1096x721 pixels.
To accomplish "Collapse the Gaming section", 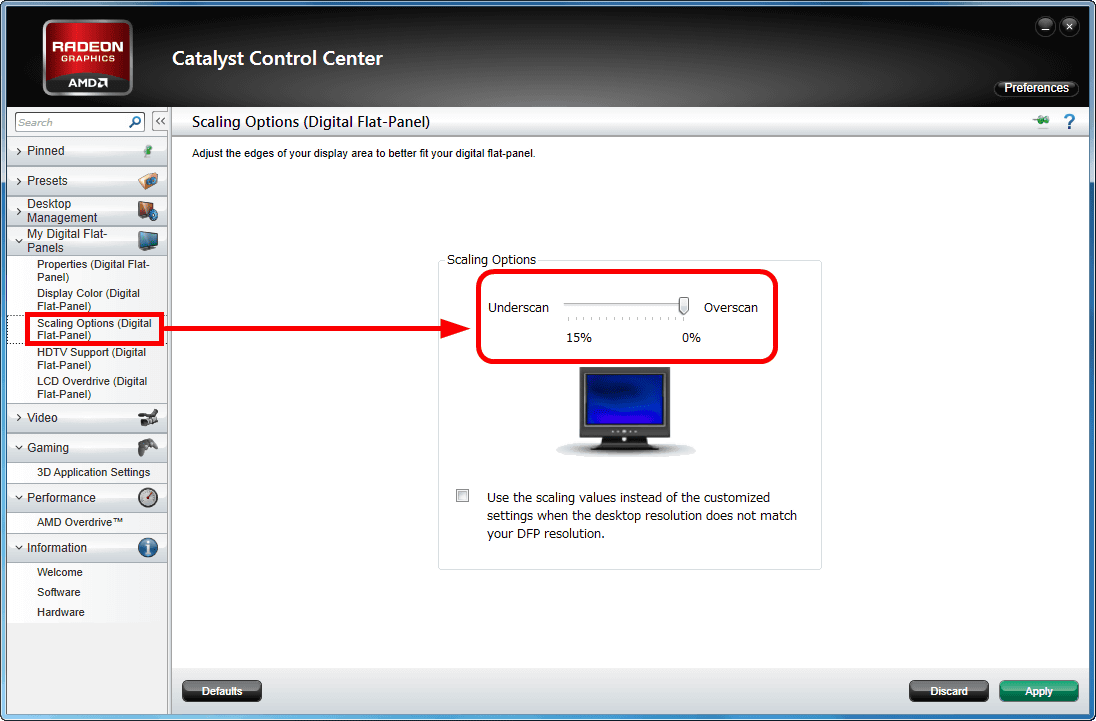I will [x=19, y=448].
